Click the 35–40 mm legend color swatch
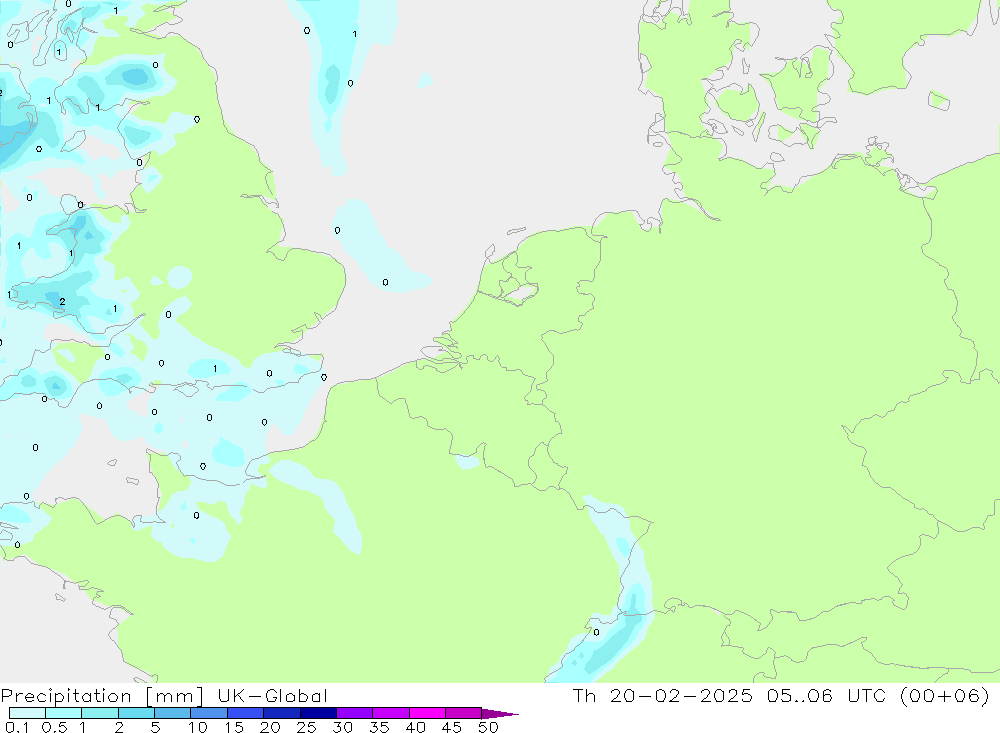The height and width of the screenshot is (733, 1000). pos(391,713)
